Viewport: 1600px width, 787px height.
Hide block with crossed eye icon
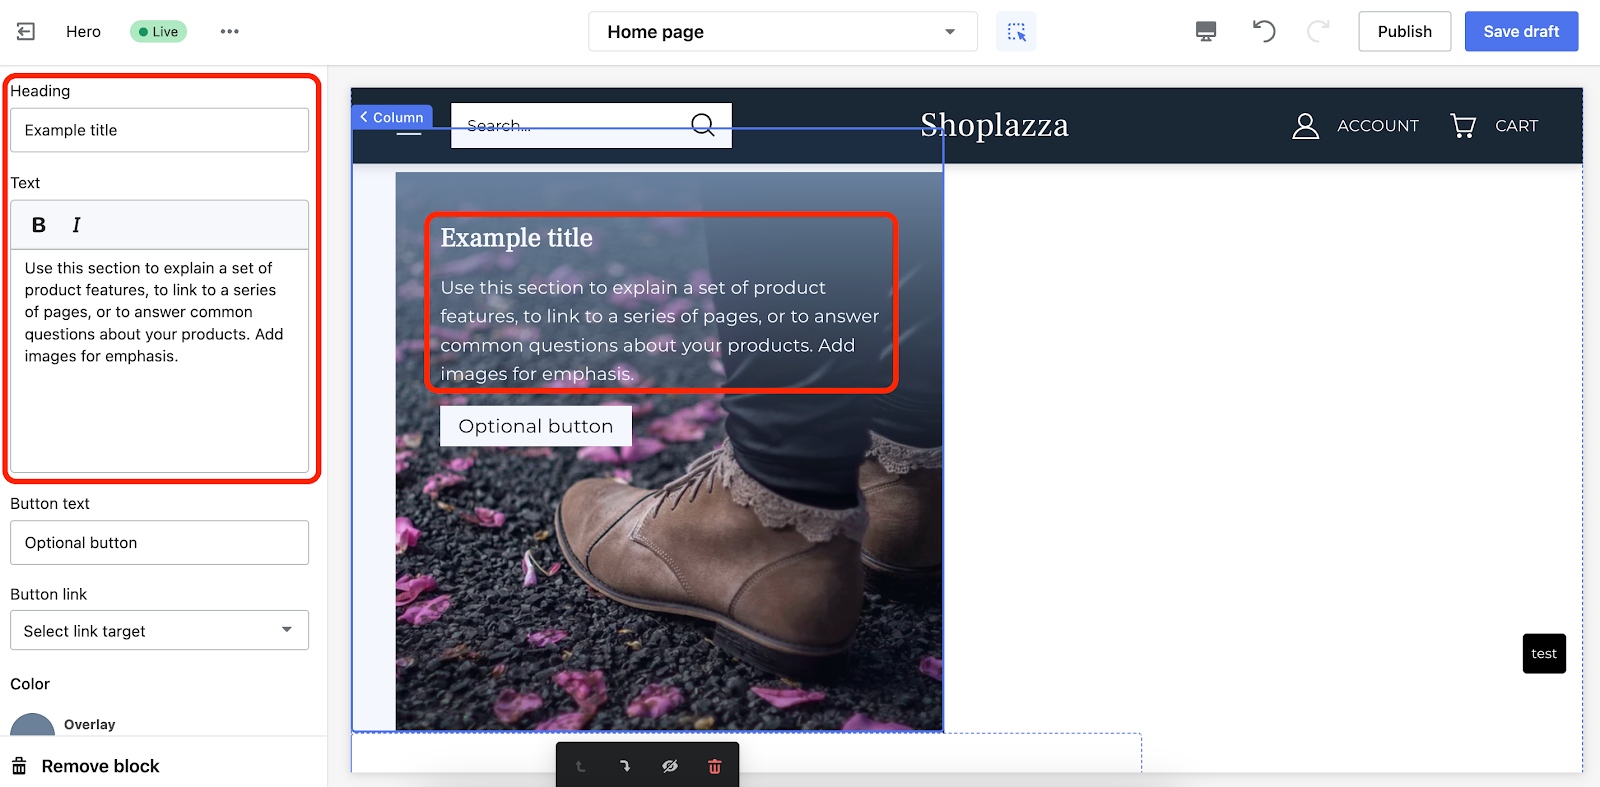670,766
